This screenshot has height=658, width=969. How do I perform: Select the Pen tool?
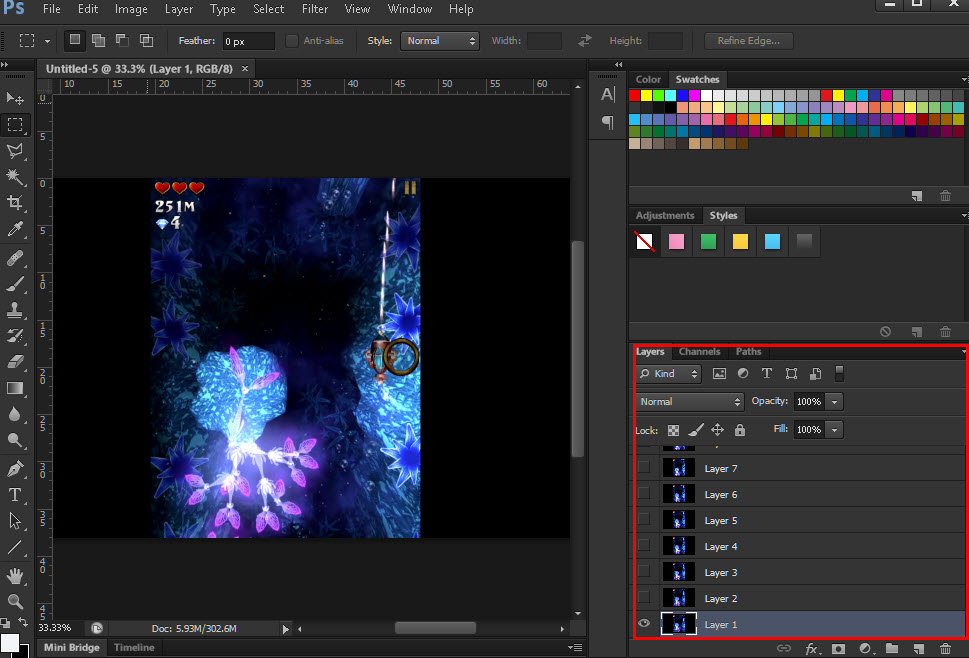click(x=15, y=468)
